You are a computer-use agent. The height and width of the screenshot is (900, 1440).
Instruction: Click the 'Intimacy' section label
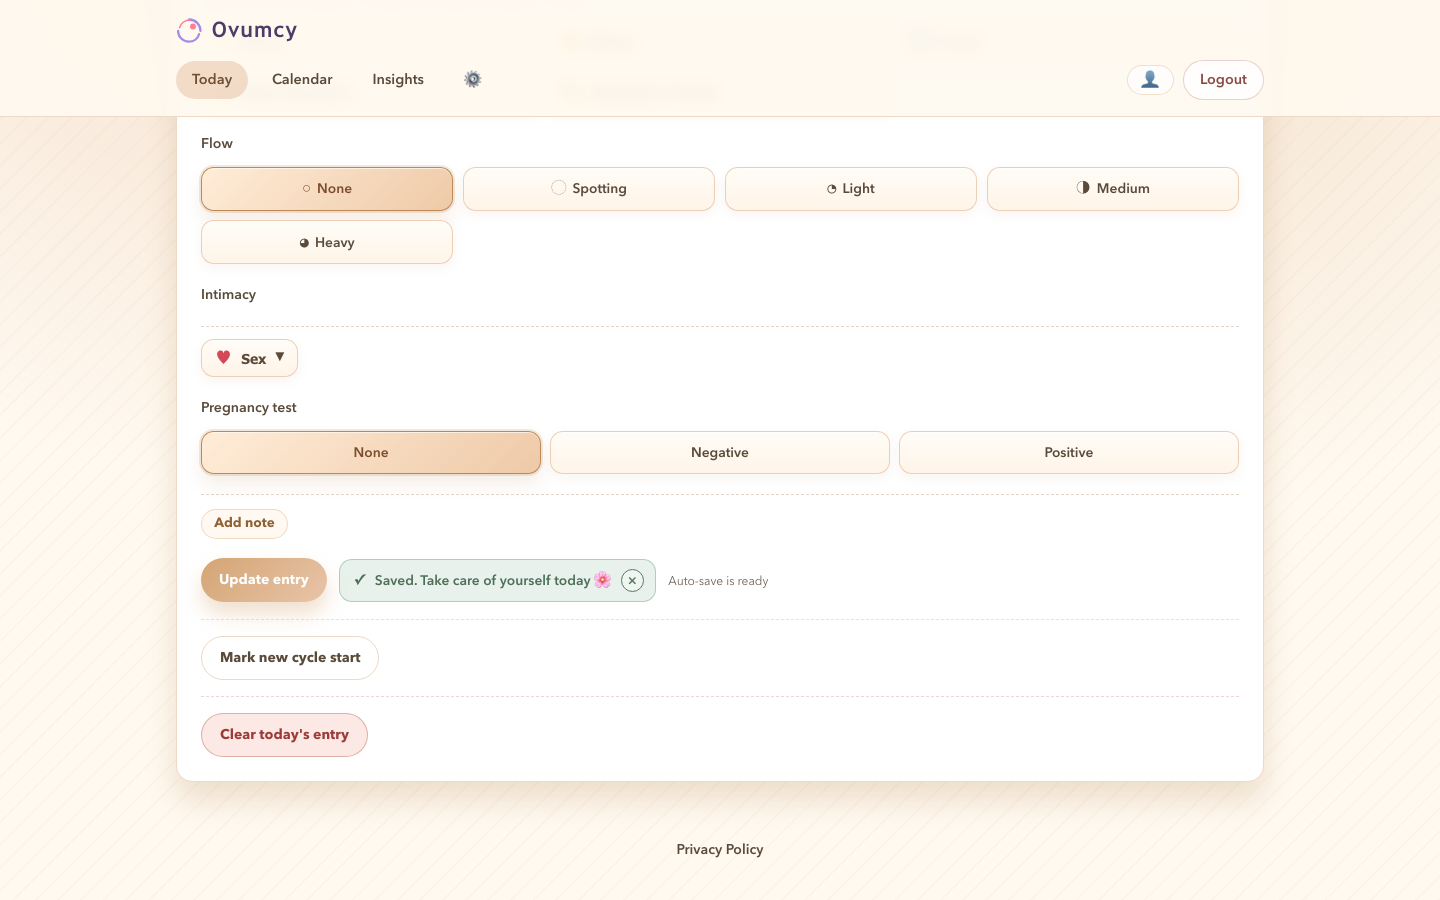coord(228,294)
